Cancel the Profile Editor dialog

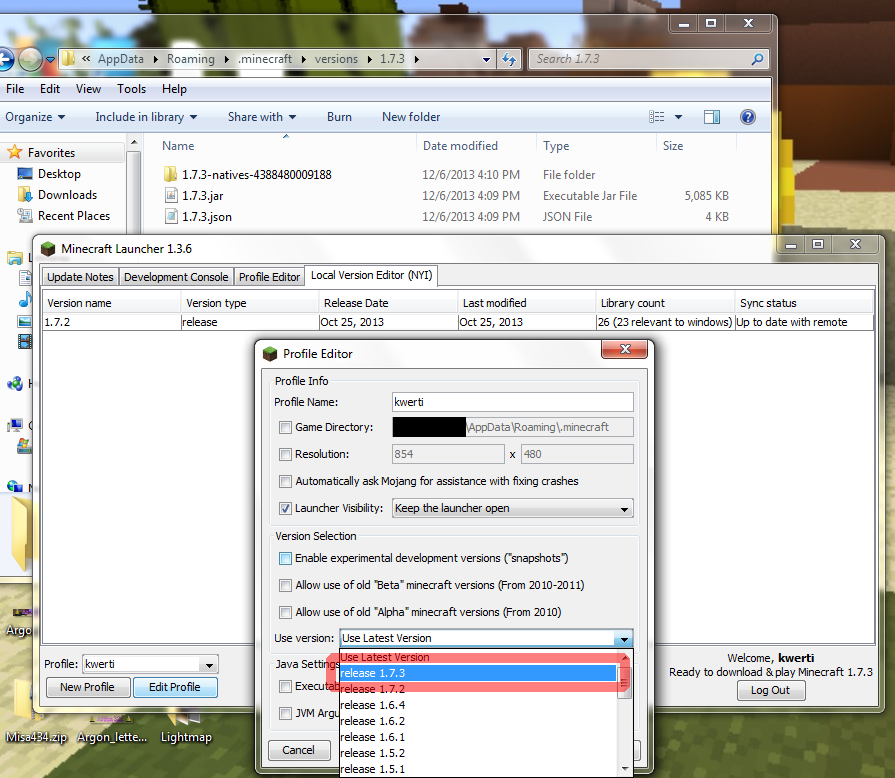[299, 750]
